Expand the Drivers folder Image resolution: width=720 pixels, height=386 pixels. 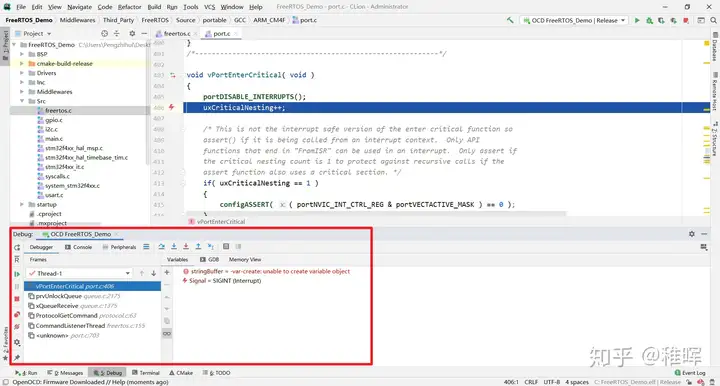pyautogui.click(x=22, y=73)
